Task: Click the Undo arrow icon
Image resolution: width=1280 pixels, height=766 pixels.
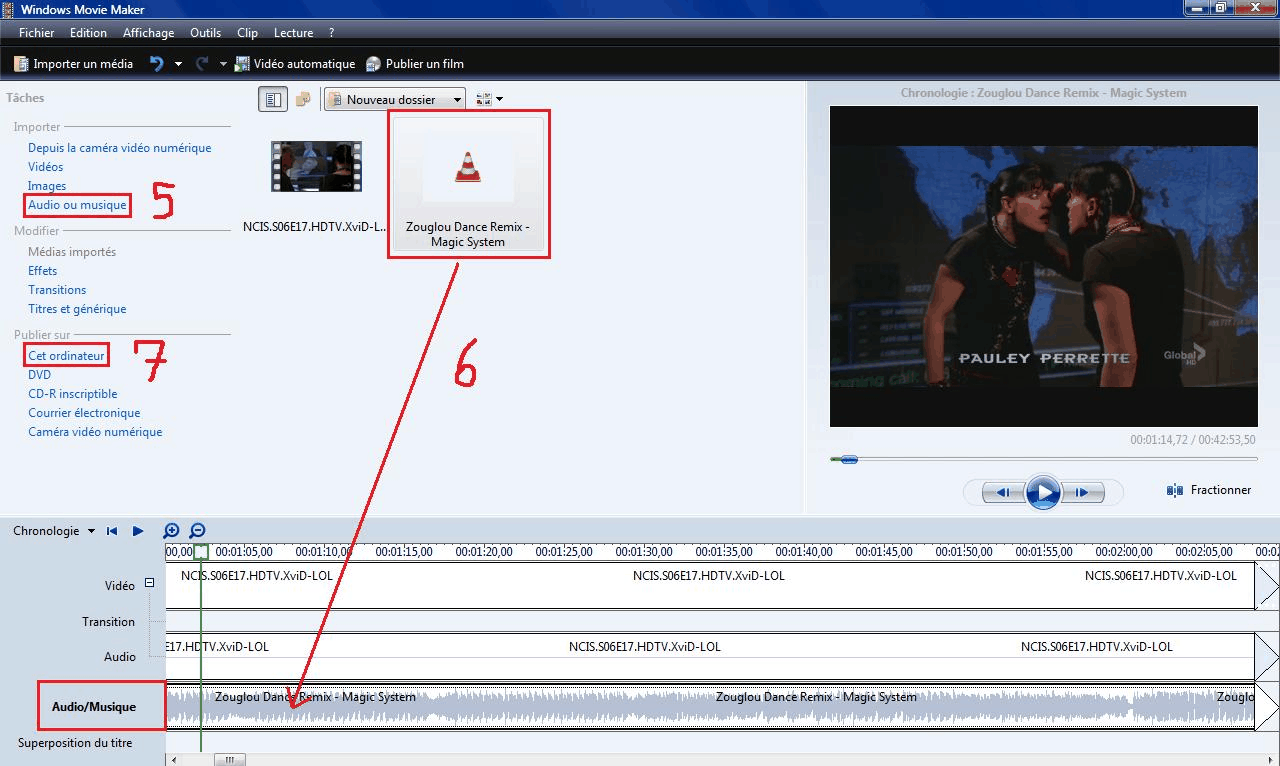Action: (x=157, y=63)
